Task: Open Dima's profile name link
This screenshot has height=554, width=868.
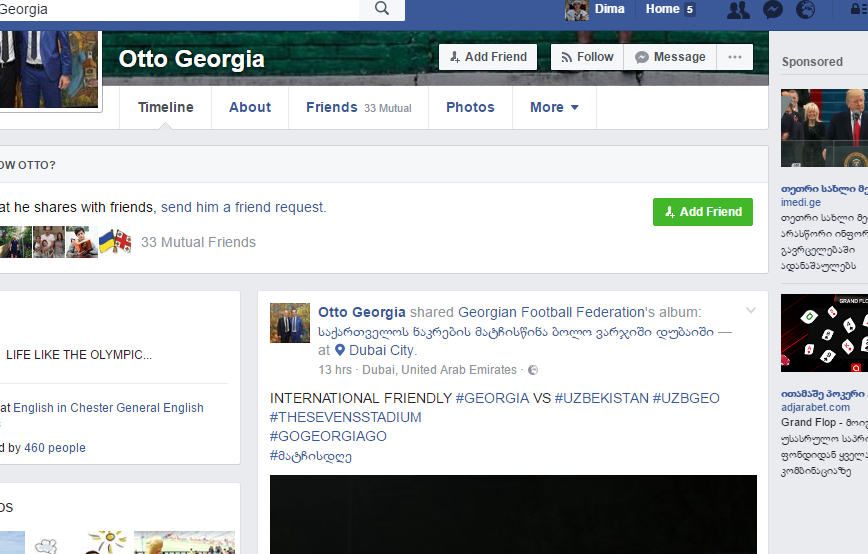Action: (609, 9)
